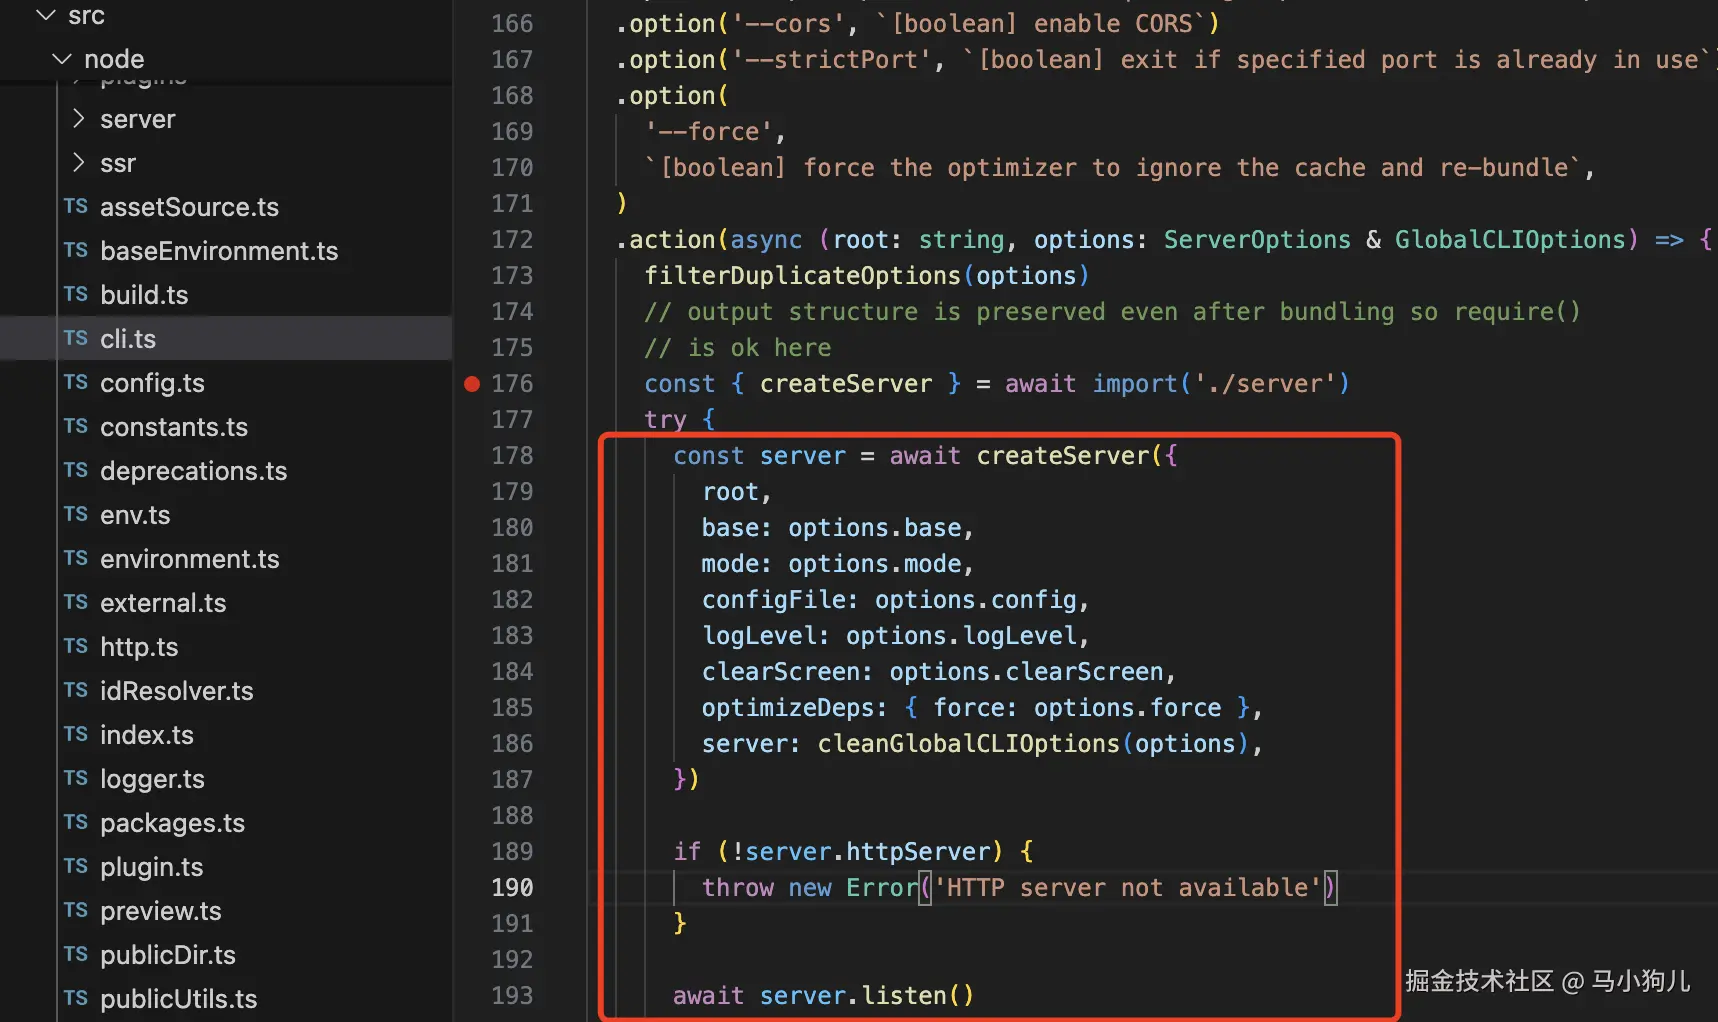Click the TS icon beside index.ts
Viewport: 1718px width, 1022px height.
point(76,734)
